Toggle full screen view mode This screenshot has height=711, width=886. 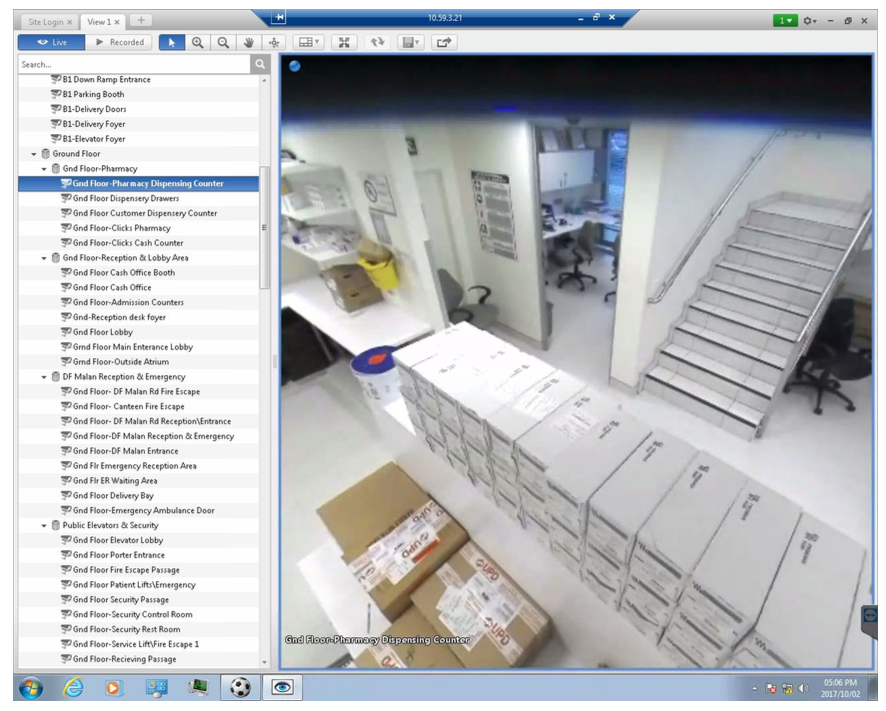click(344, 42)
